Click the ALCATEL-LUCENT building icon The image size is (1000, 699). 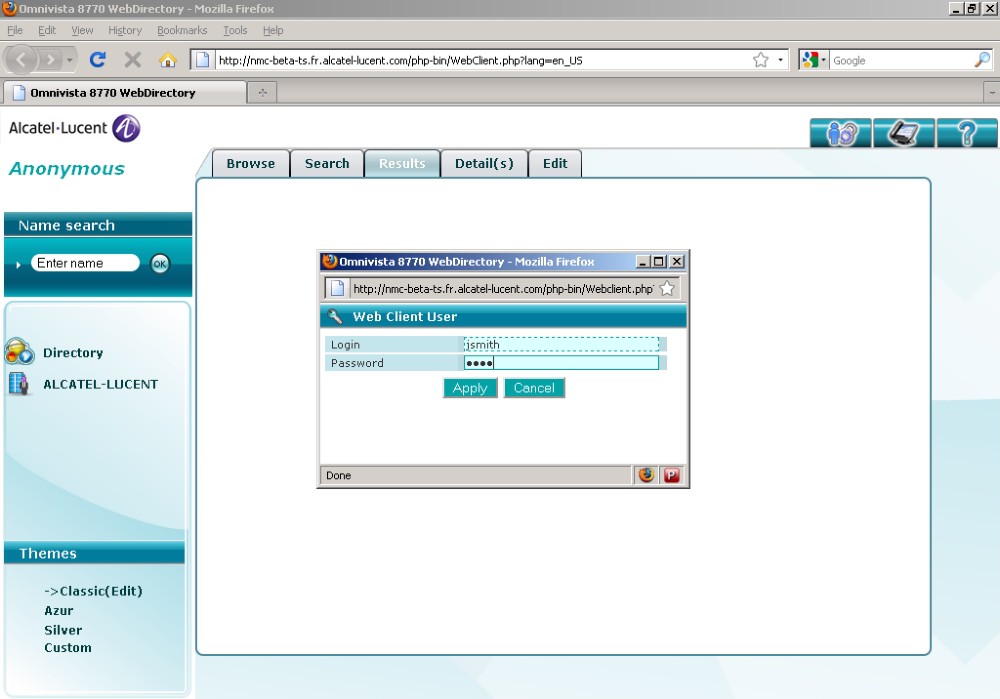point(19,383)
